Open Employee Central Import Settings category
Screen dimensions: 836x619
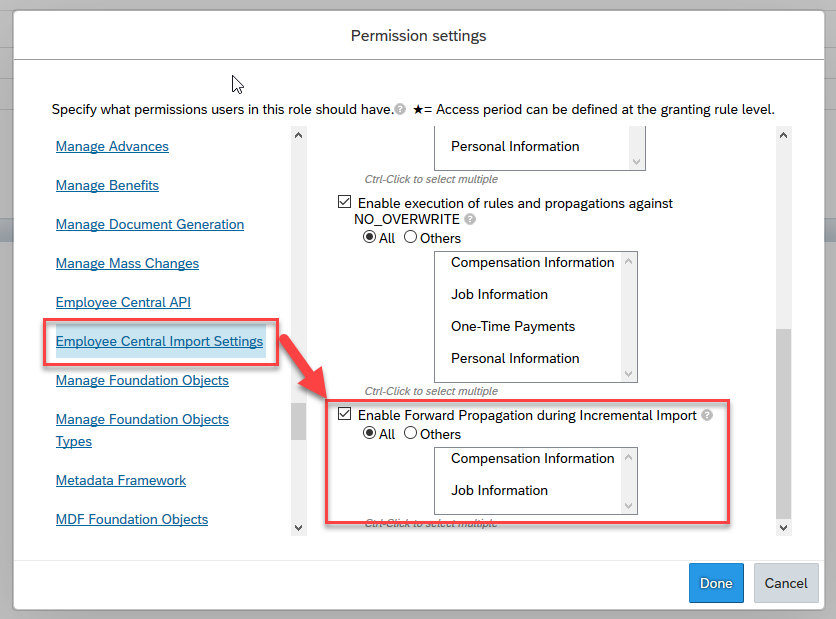[159, 341]
